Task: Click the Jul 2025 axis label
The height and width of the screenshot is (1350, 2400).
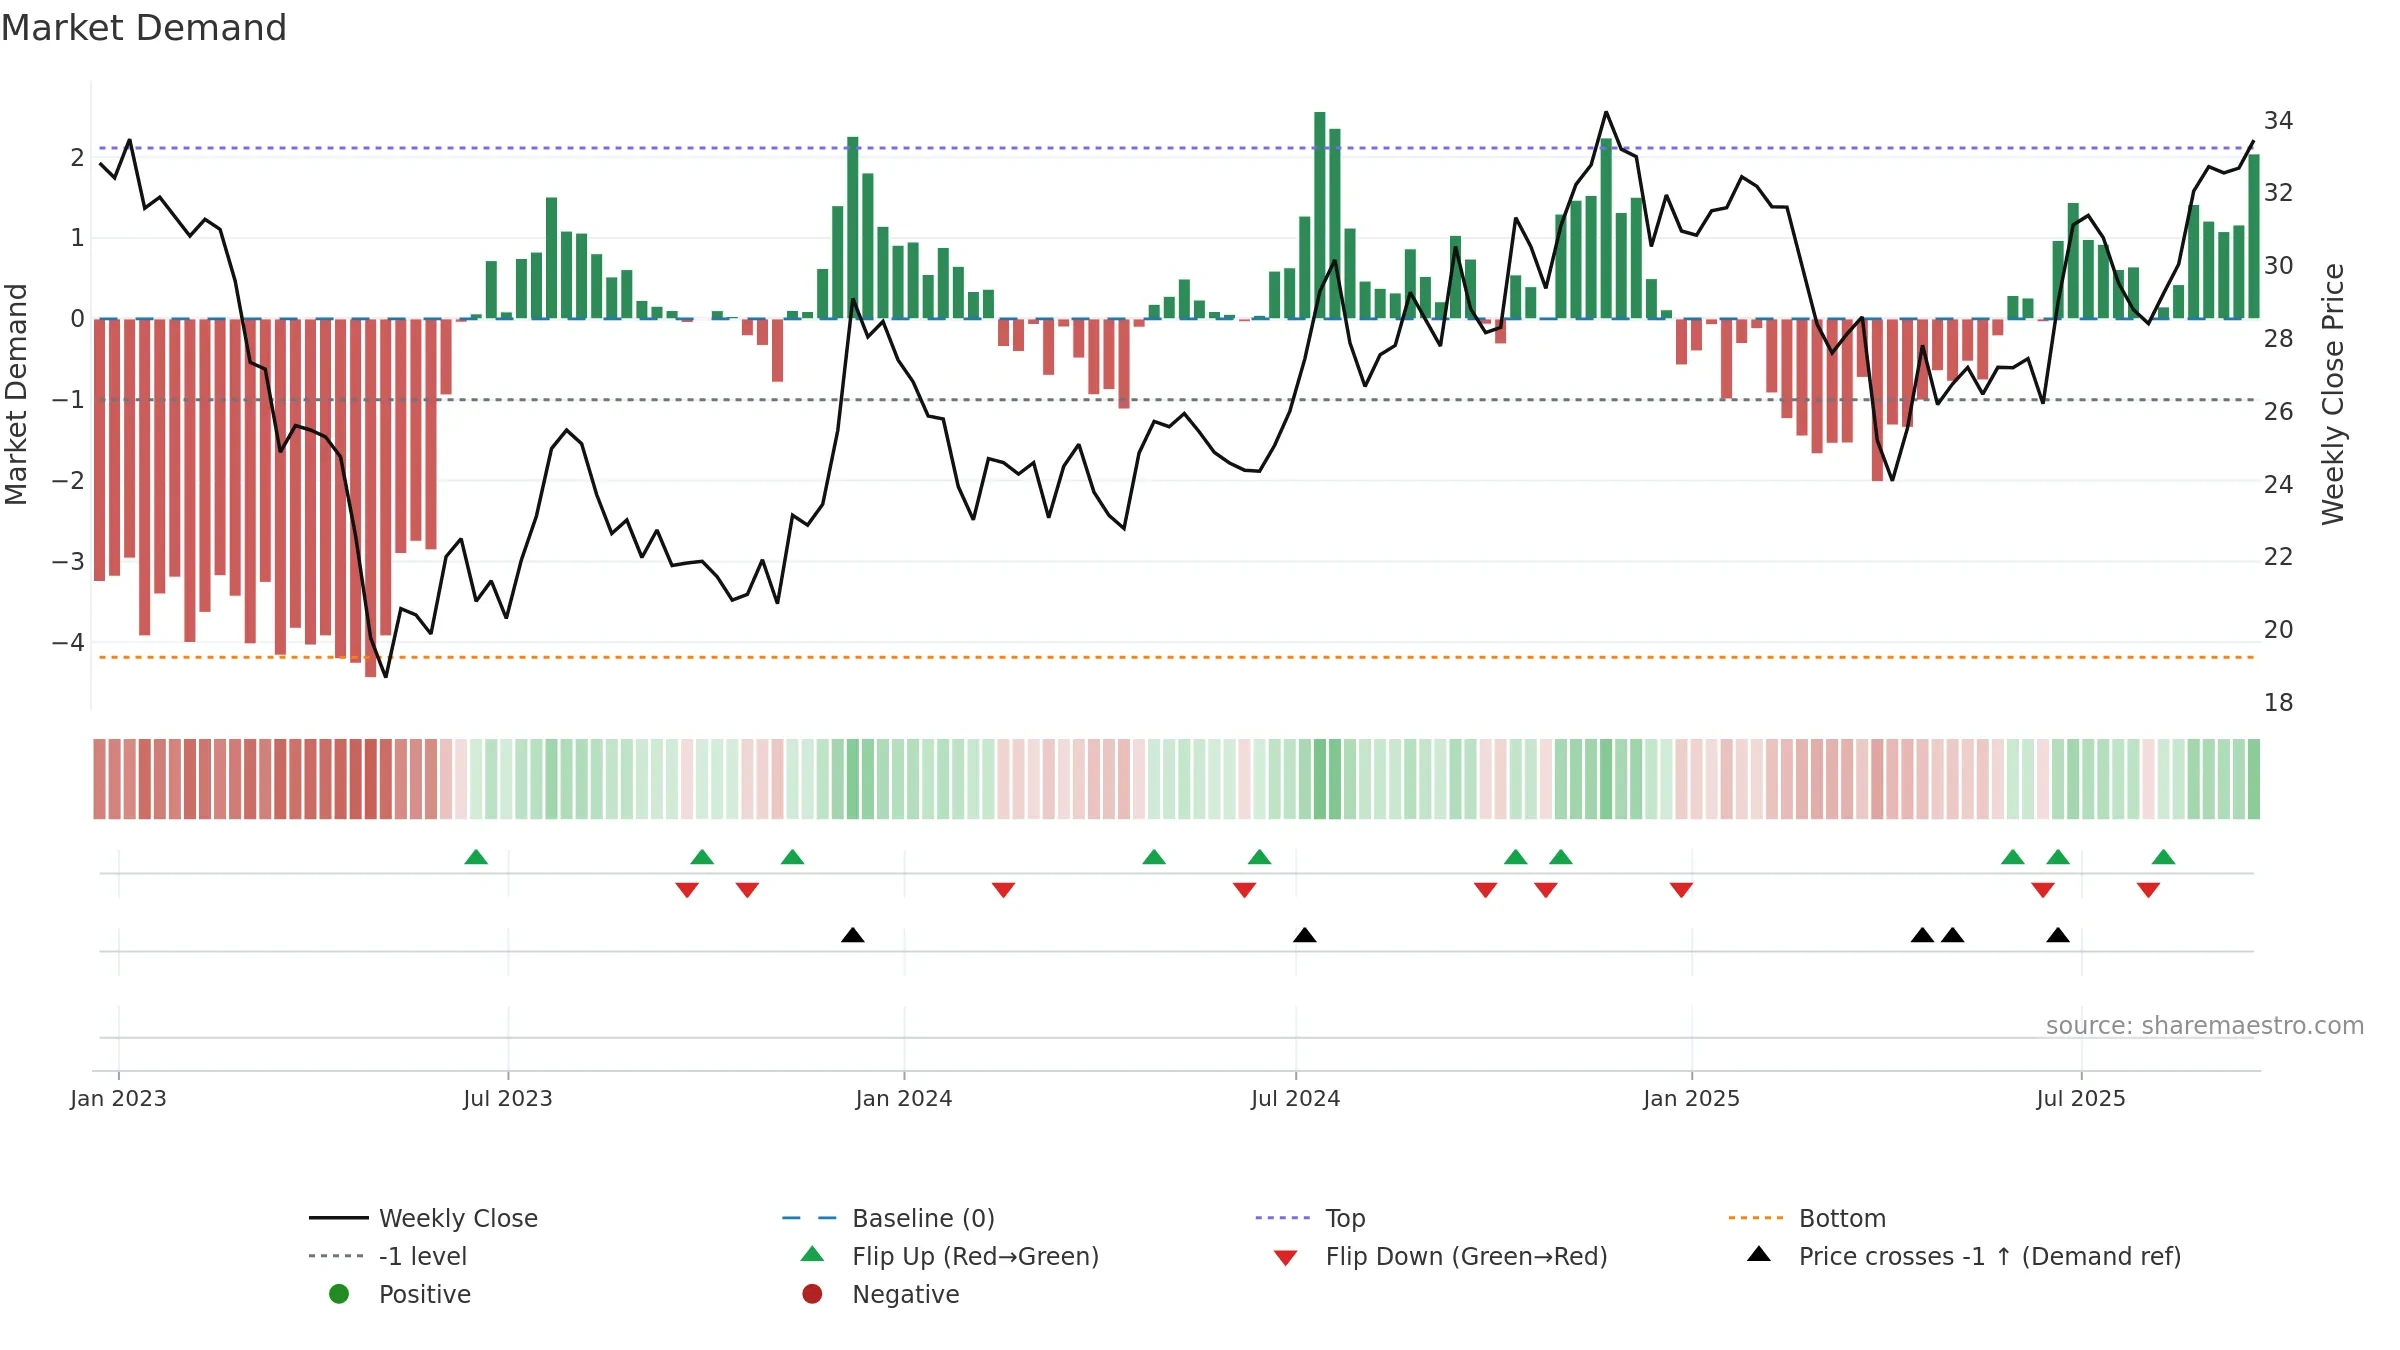Action: [2081, 1098]
